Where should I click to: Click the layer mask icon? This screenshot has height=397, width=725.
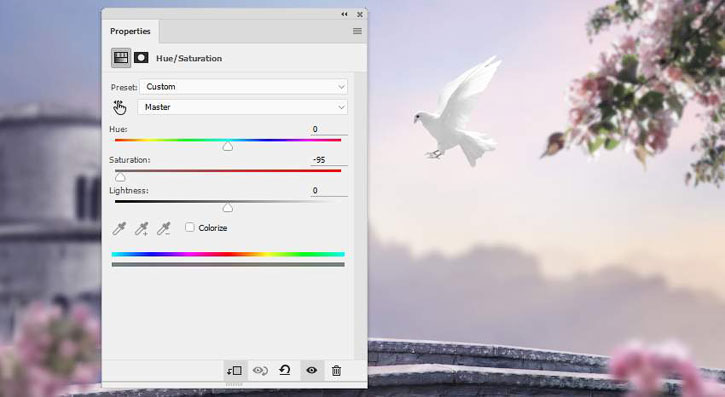click(x=141, y=58)
